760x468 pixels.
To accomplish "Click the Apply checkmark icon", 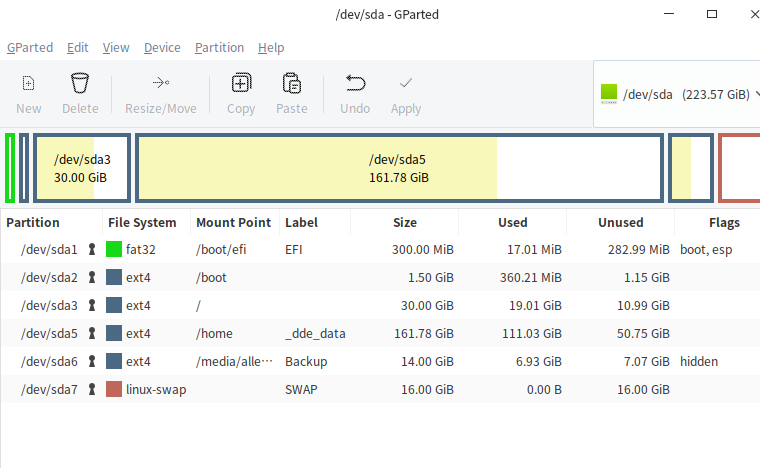I will tap(406, 83).
